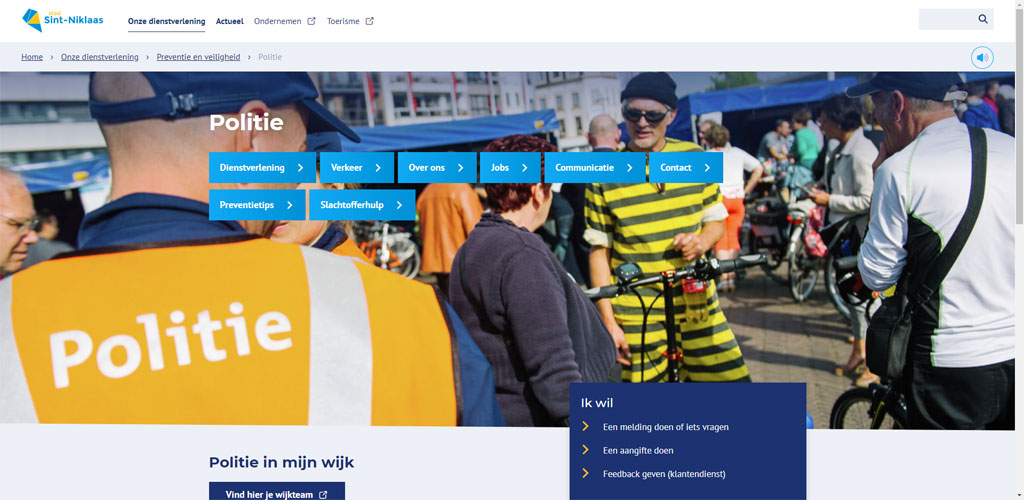Click the chevron on Communicatie button
The image size is (1024, 500).
tap(630, 168)
